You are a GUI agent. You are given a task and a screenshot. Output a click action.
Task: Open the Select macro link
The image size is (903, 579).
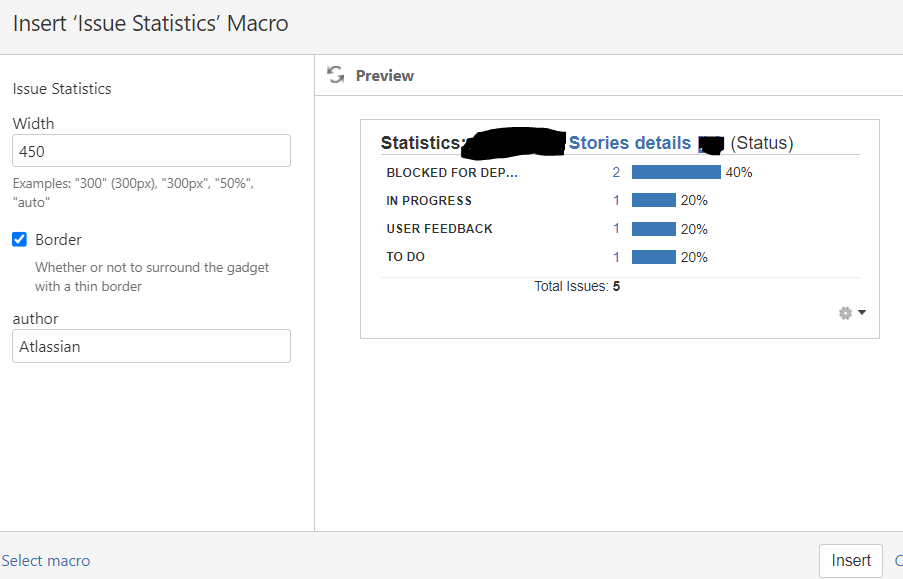[x=46, y=561]
